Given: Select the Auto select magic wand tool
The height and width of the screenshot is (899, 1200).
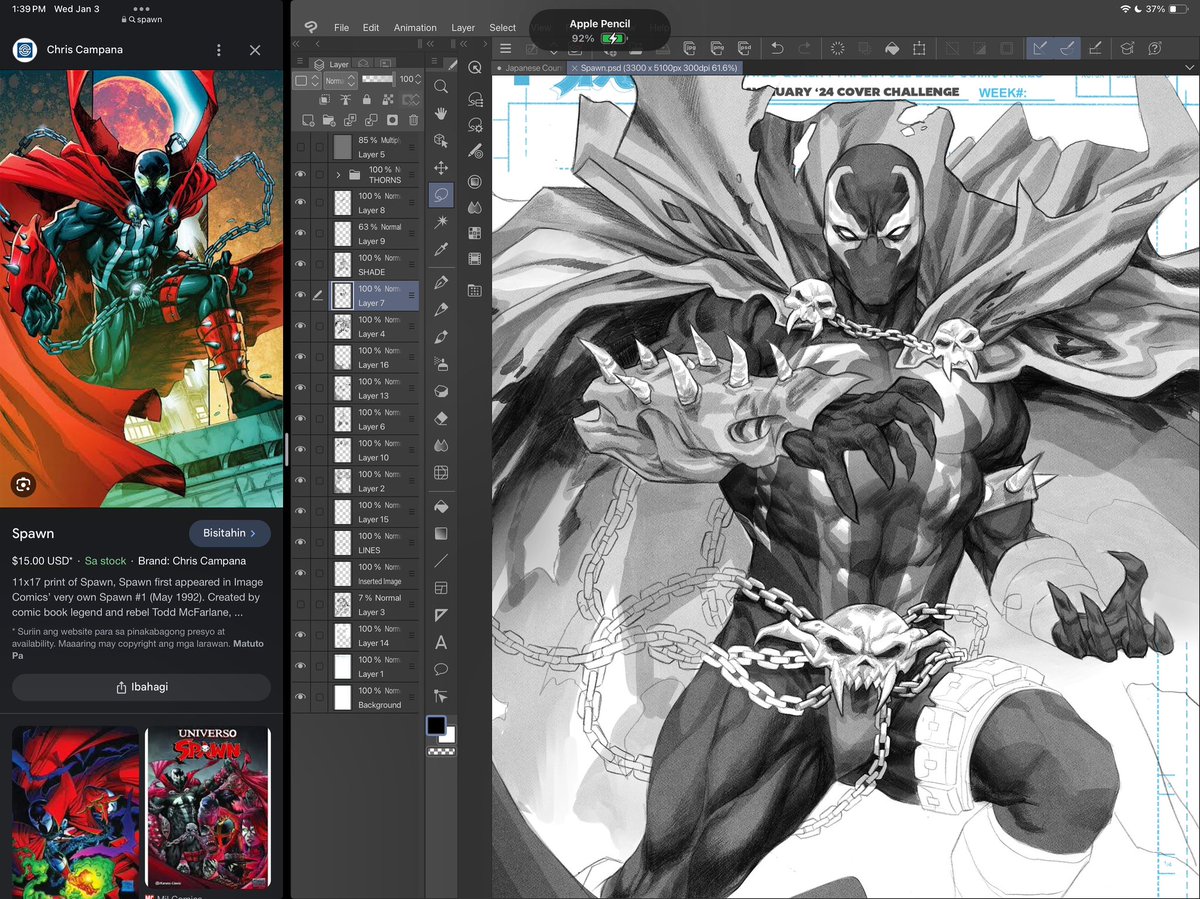Looking at the screenshot, I should 440,222.
